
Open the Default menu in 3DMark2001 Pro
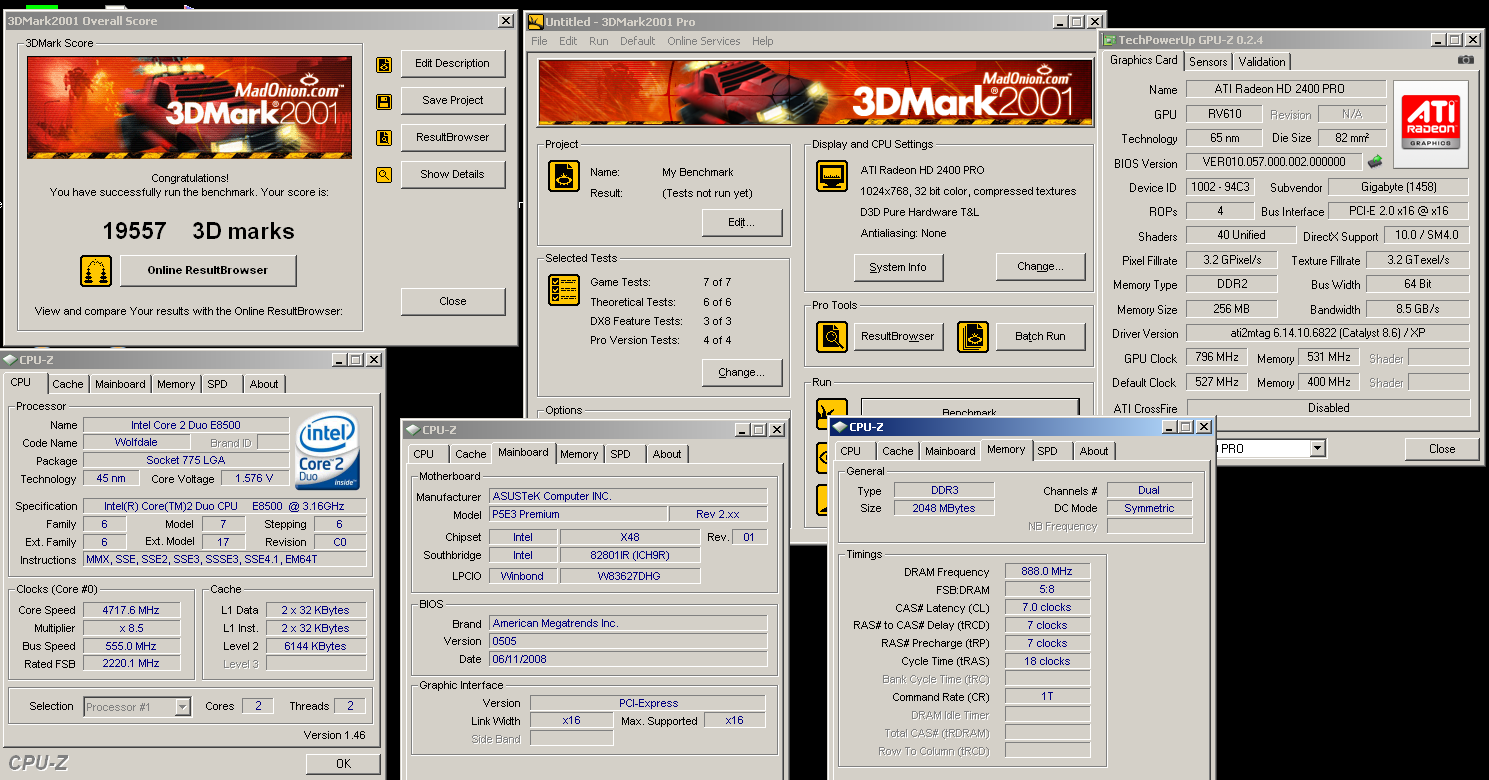(637, 41)
